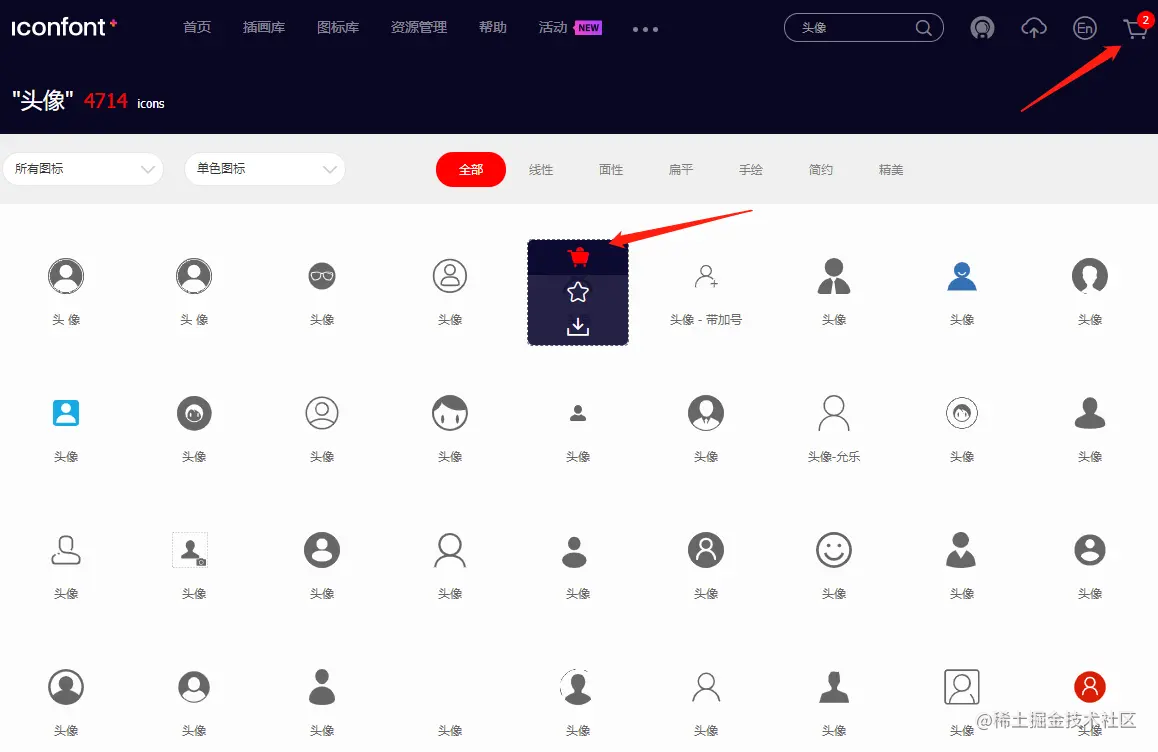Viewport: 1158px width, 752px height.
Task: Open the 图标库 menu item
Action: 338,27
